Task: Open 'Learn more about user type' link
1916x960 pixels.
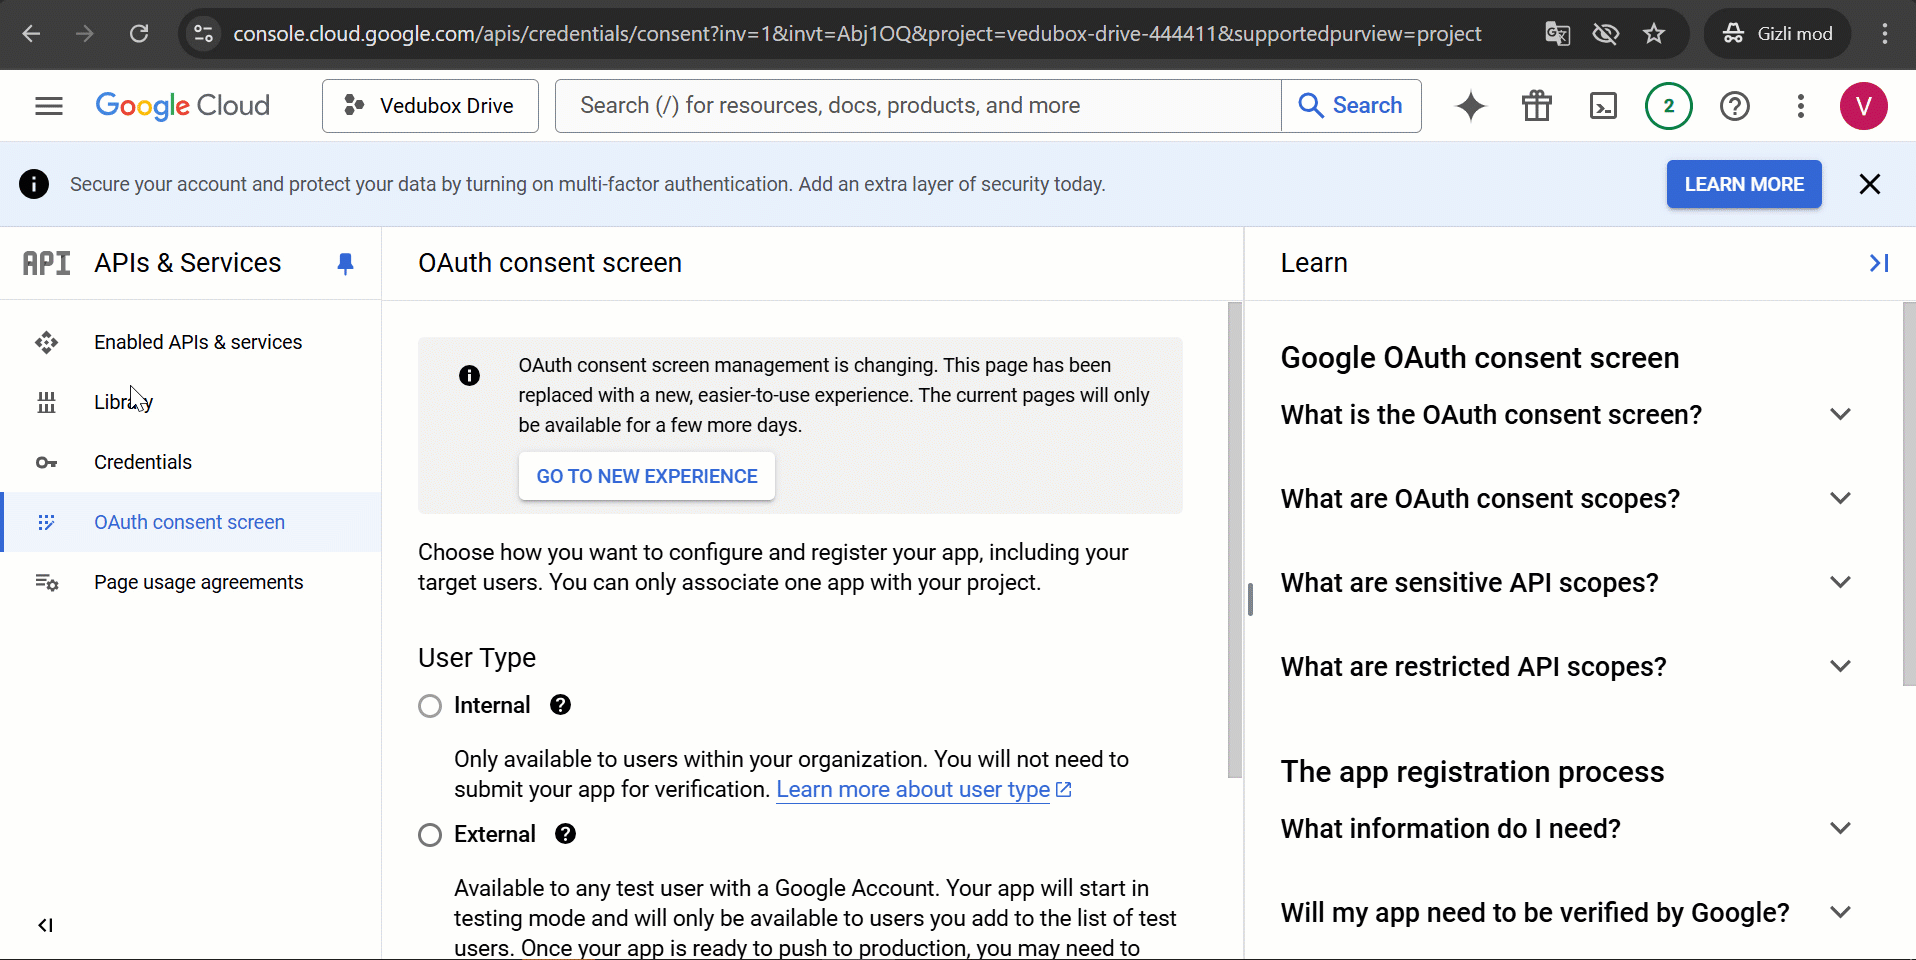Action: [x=913, y=790]
